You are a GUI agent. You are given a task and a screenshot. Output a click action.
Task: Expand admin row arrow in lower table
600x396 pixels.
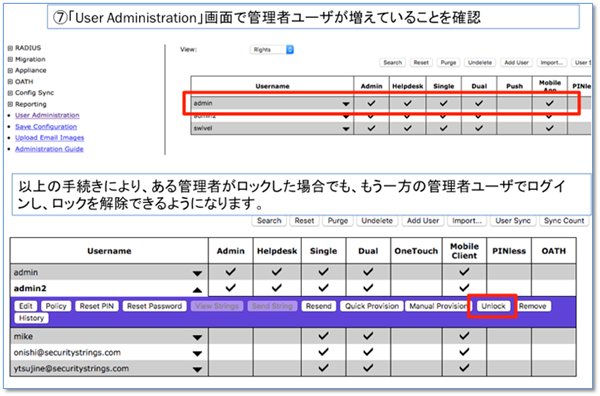tap(197, 273)
